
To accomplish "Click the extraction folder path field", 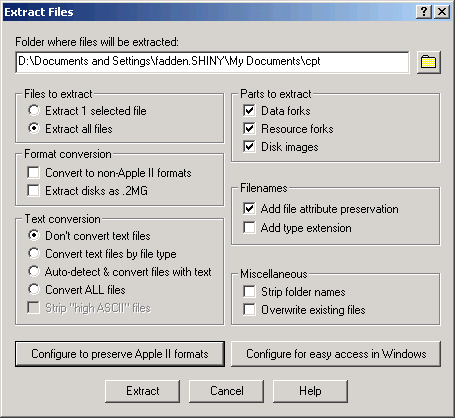I will click(x=212, y=62).
